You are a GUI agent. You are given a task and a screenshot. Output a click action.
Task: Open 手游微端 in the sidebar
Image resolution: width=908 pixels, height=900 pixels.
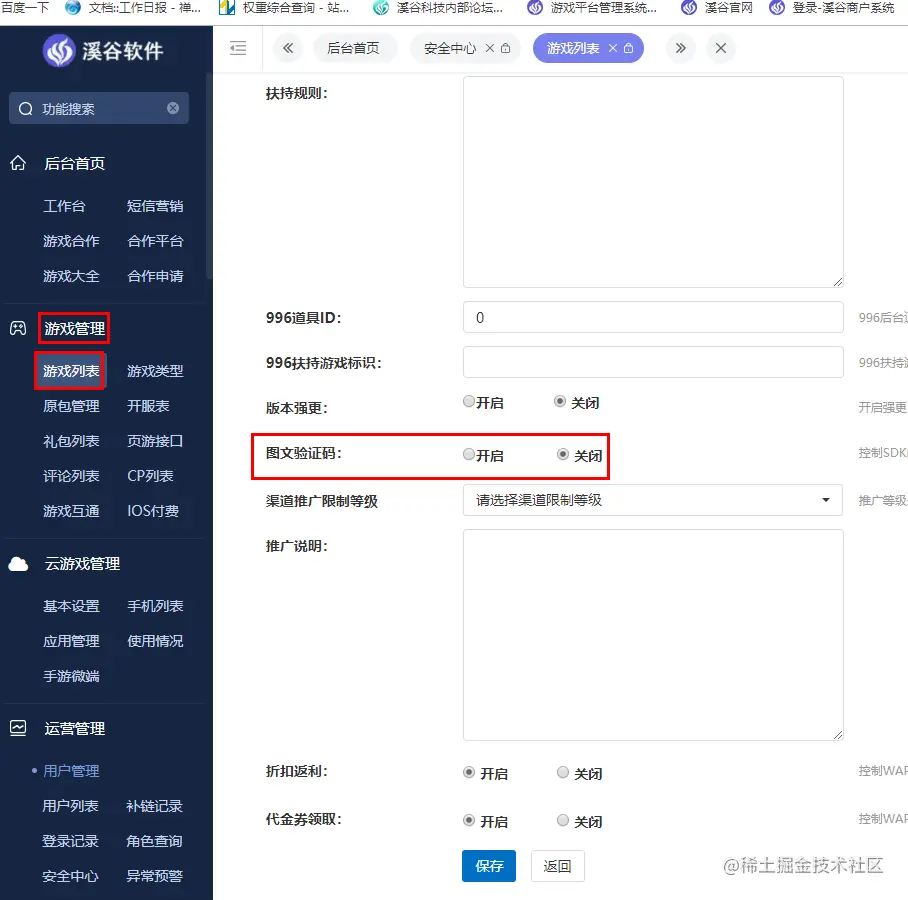coord(71,676)
